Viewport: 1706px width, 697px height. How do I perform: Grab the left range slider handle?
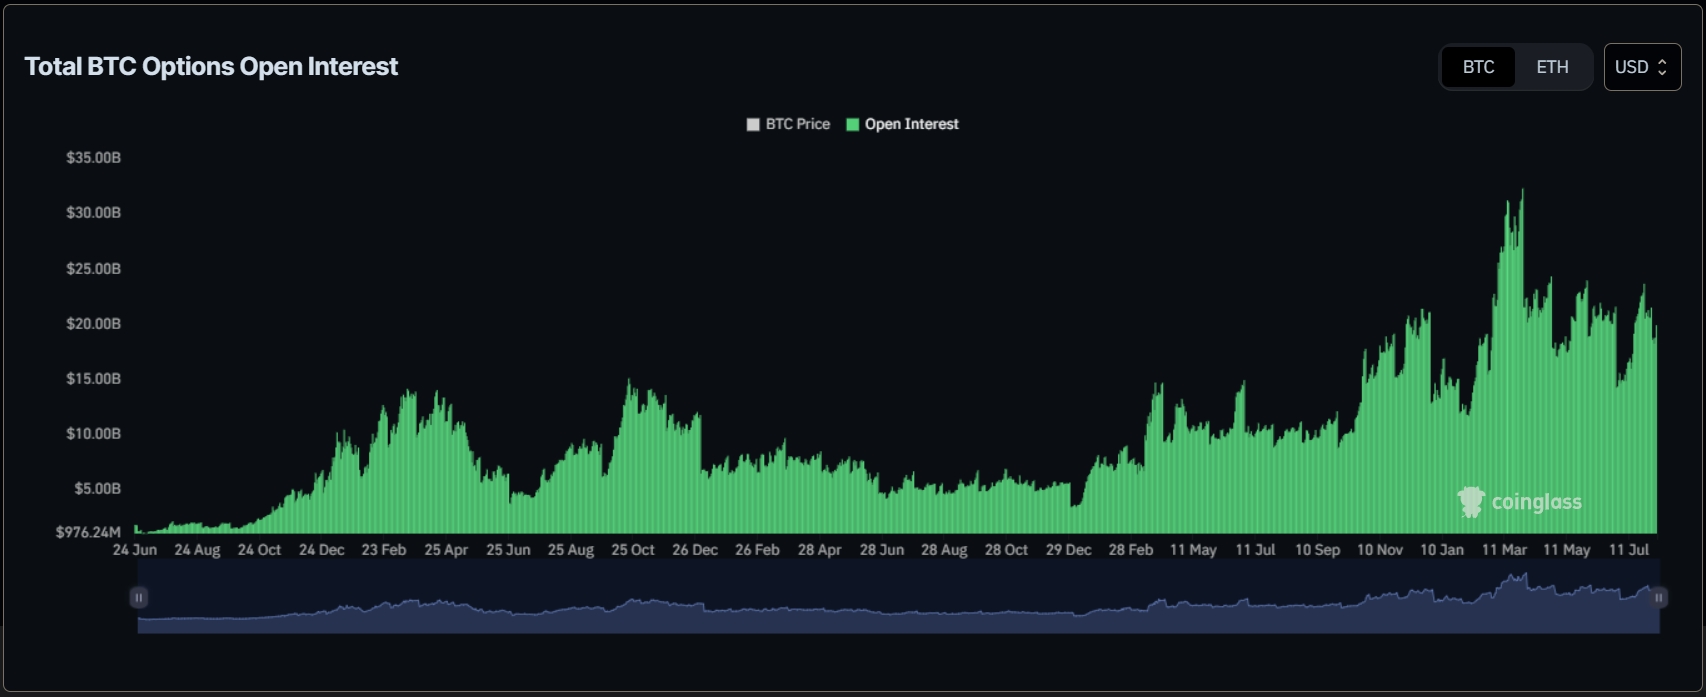[139, 598]
